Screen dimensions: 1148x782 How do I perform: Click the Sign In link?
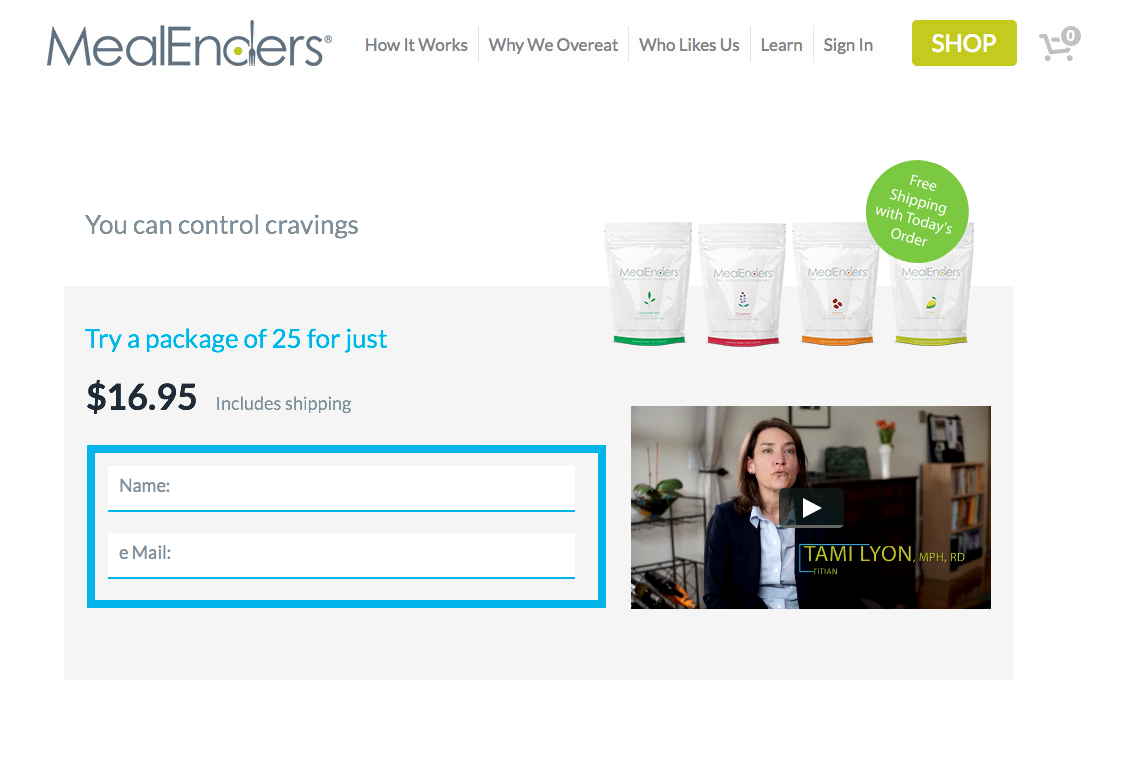(848, 45)
